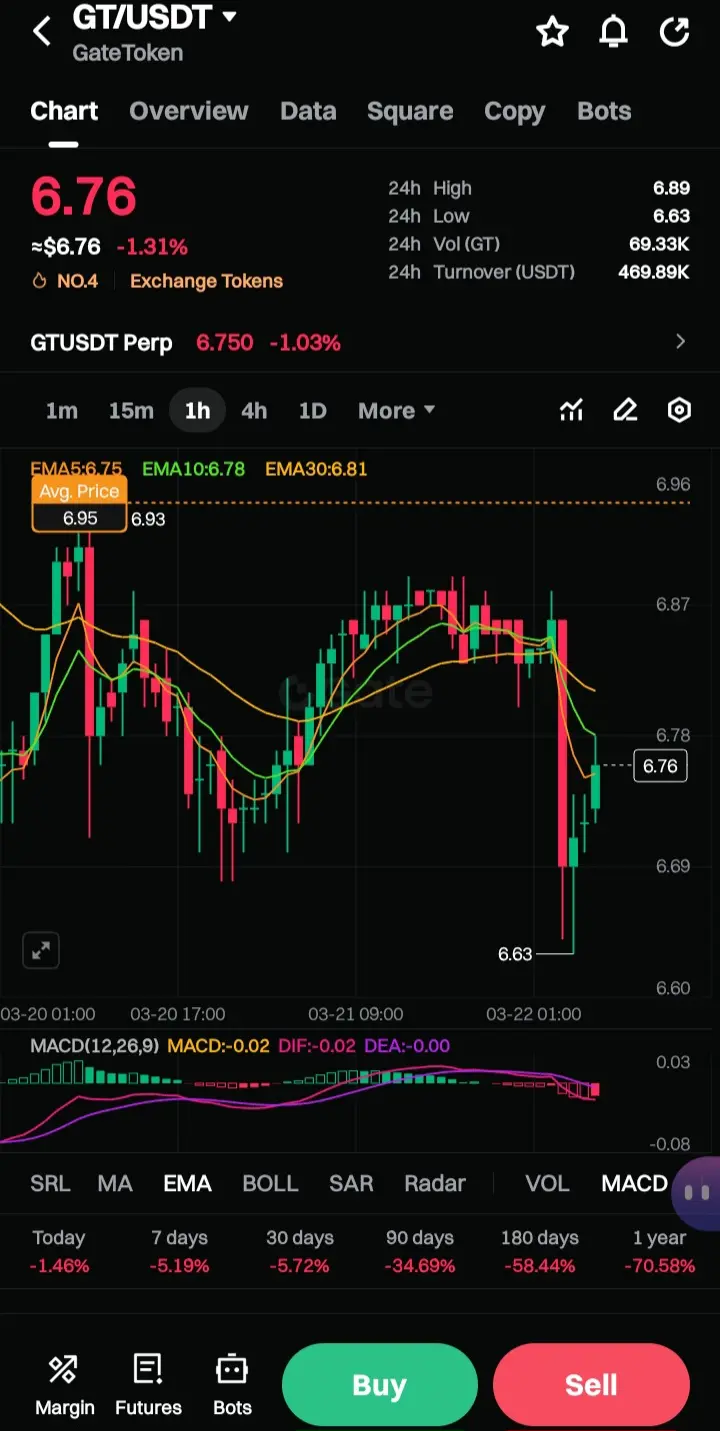Tap the GateToken subtitle
This screenshot has height=1431, width=720.
[x=127, y=53]
